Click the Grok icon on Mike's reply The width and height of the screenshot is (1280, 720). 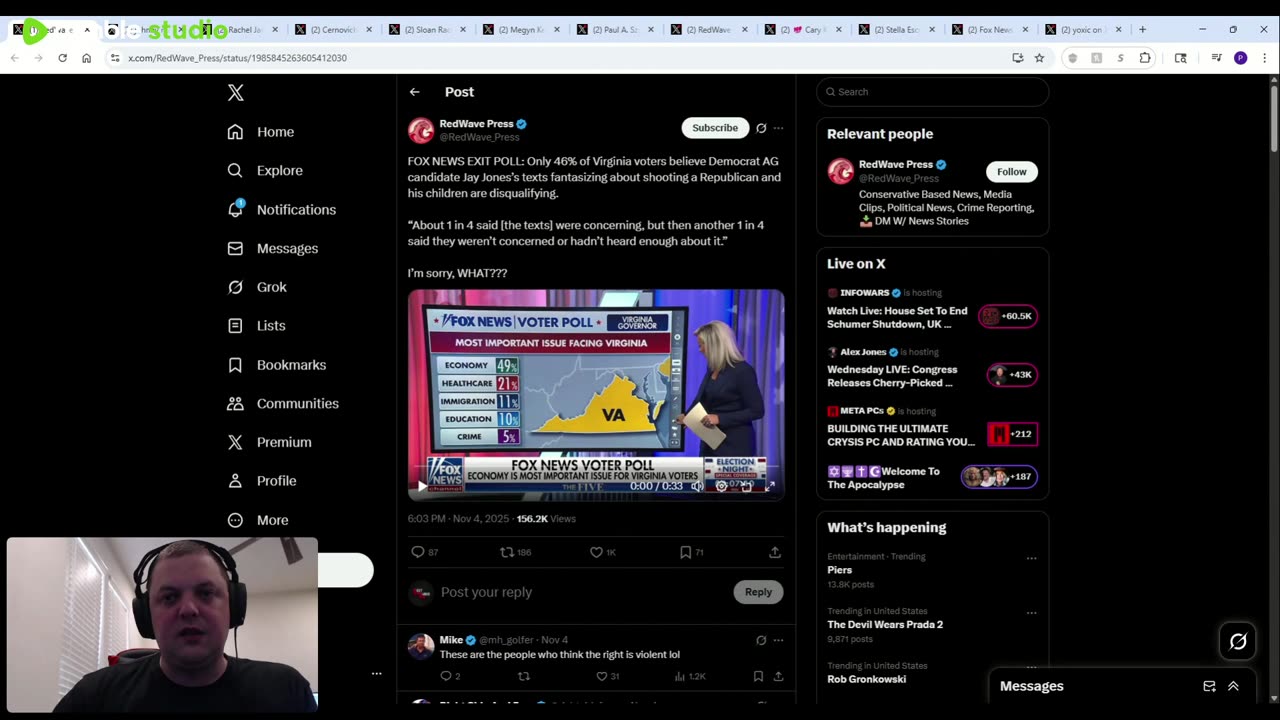(761, 640)
